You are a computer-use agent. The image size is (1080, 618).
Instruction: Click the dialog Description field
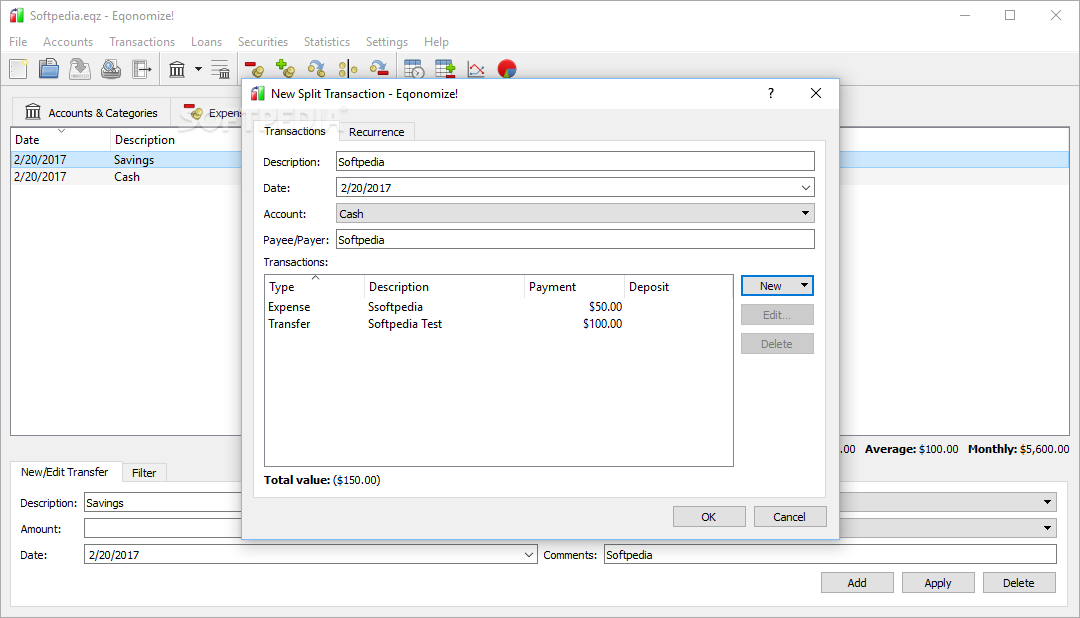pos(575,161)
